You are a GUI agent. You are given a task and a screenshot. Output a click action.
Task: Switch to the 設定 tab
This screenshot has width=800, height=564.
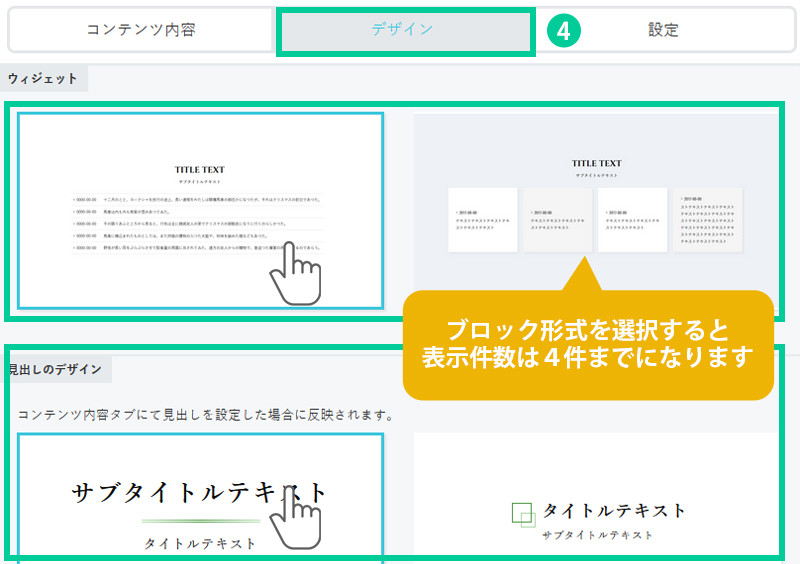pos(663,30)
